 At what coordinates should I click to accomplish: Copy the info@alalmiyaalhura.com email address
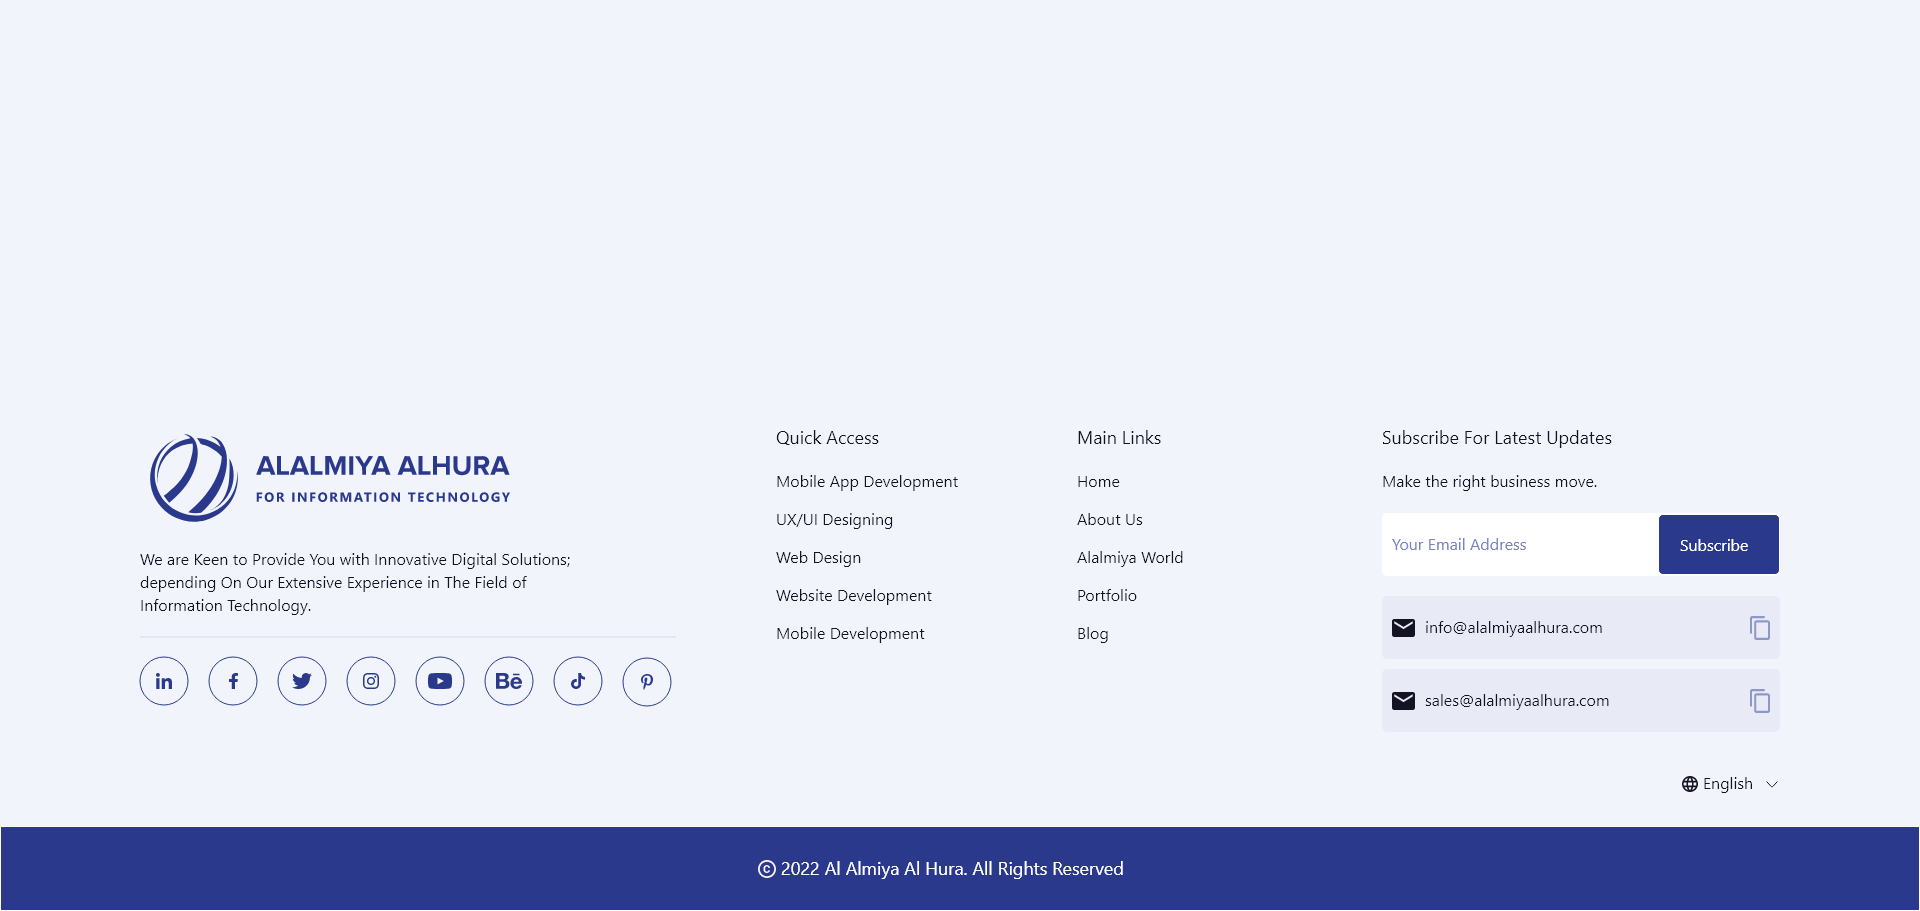[1759, 628]
